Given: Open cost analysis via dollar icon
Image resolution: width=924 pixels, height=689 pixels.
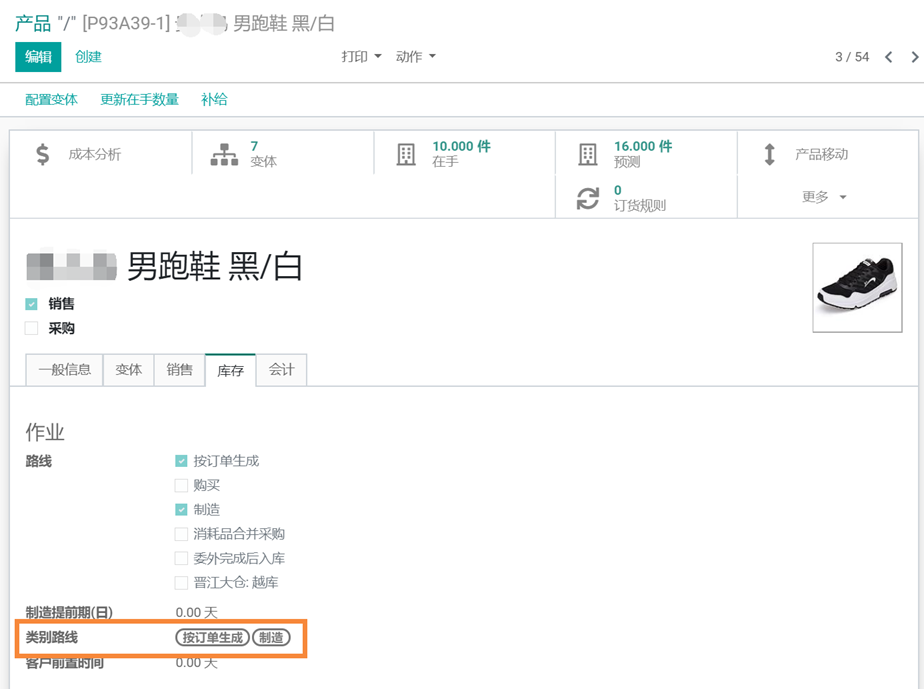Looking at the screenshot, I should 42,154.
